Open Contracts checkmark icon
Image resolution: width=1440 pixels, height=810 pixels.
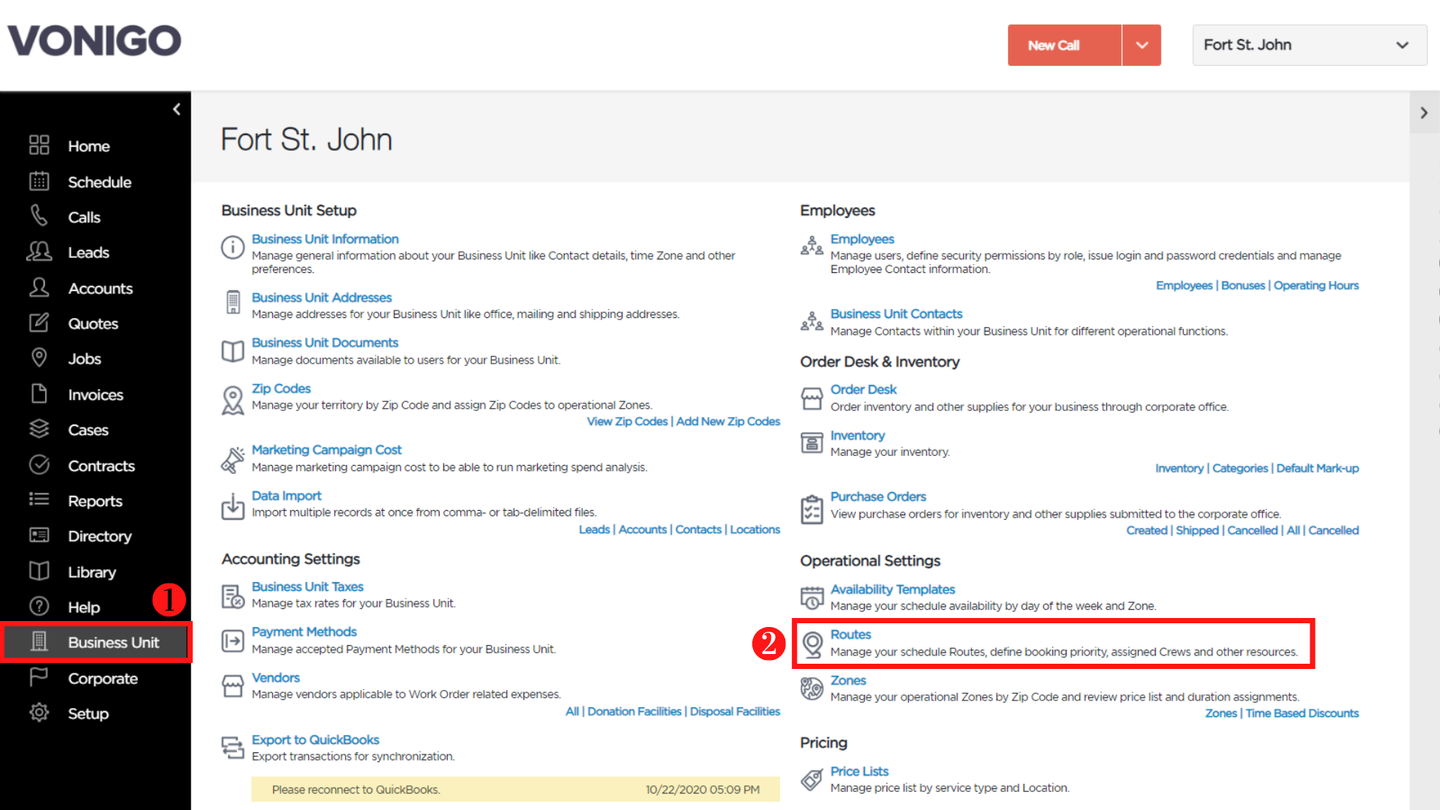click(x=39, y=465)
